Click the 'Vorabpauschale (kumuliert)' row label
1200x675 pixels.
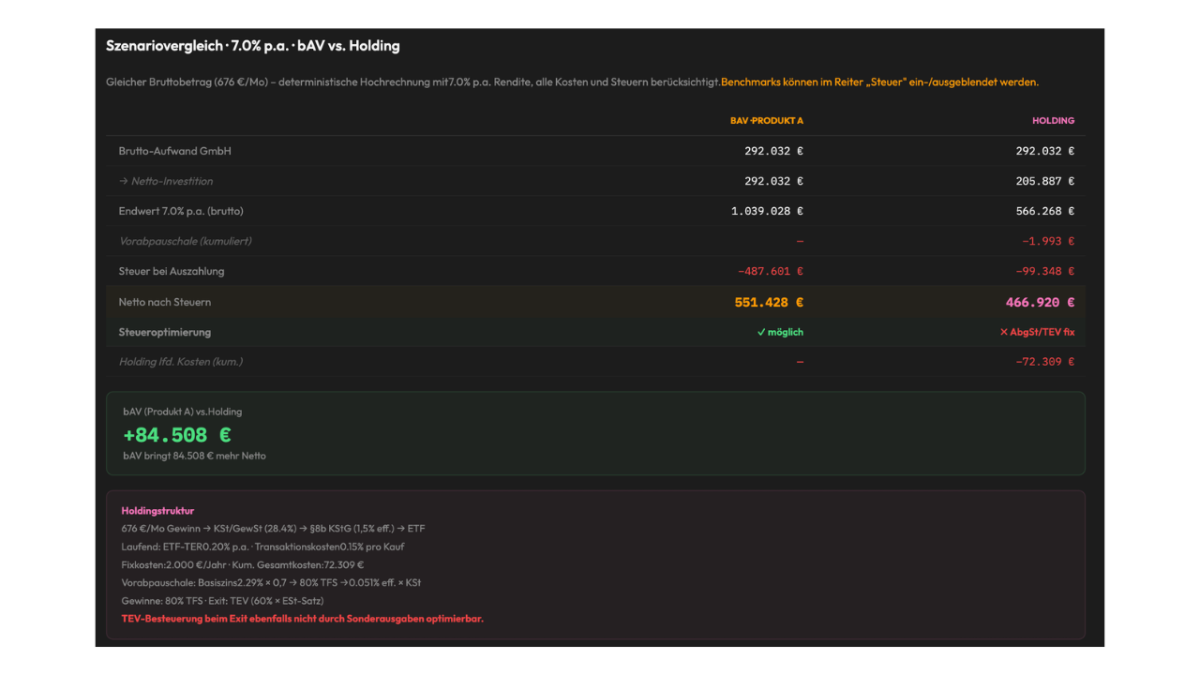185,241
